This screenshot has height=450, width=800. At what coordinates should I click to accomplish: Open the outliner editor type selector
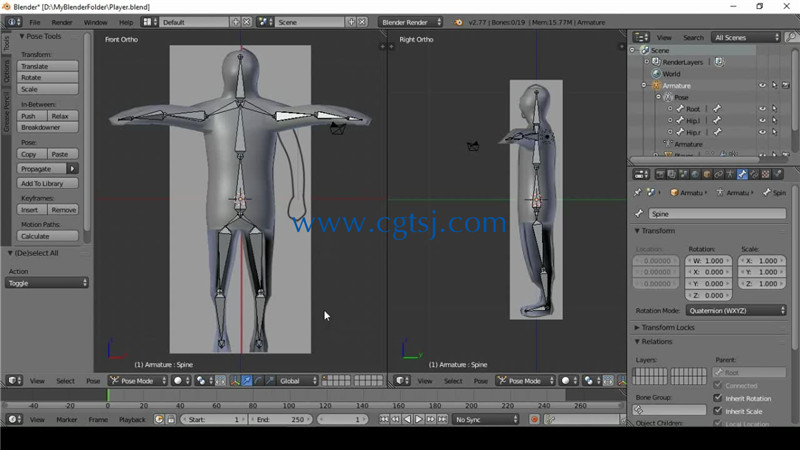(x=641, y=37)
